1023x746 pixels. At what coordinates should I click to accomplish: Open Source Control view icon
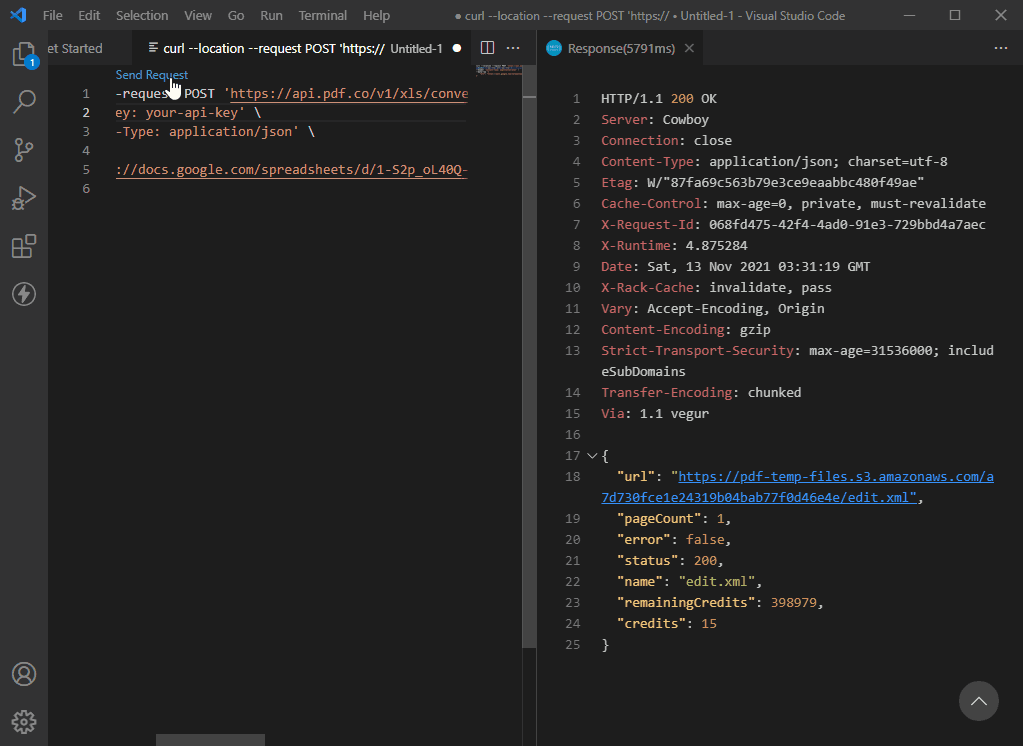click(24, 150)
